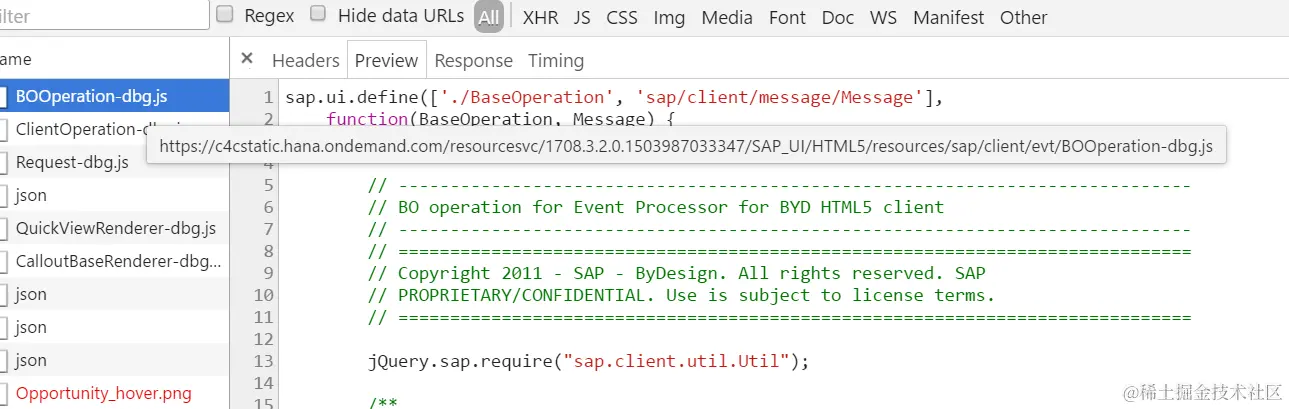1289x409 pixels.
Task: Click the file icon beside QuickViewRenderer-dbg.js
Action: (x=4, y=228)
